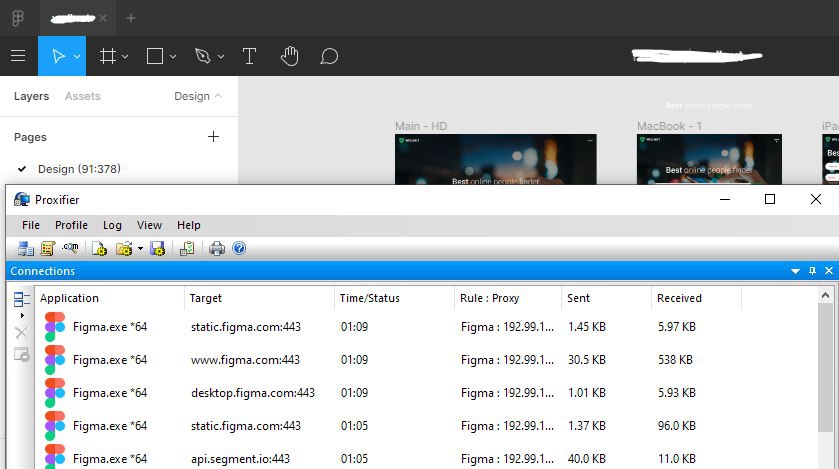Image resolution: width=839 pixels, height=469 pixels.
Task: Click the grayed X icon beside connections
Action: [x=21, y=333]
